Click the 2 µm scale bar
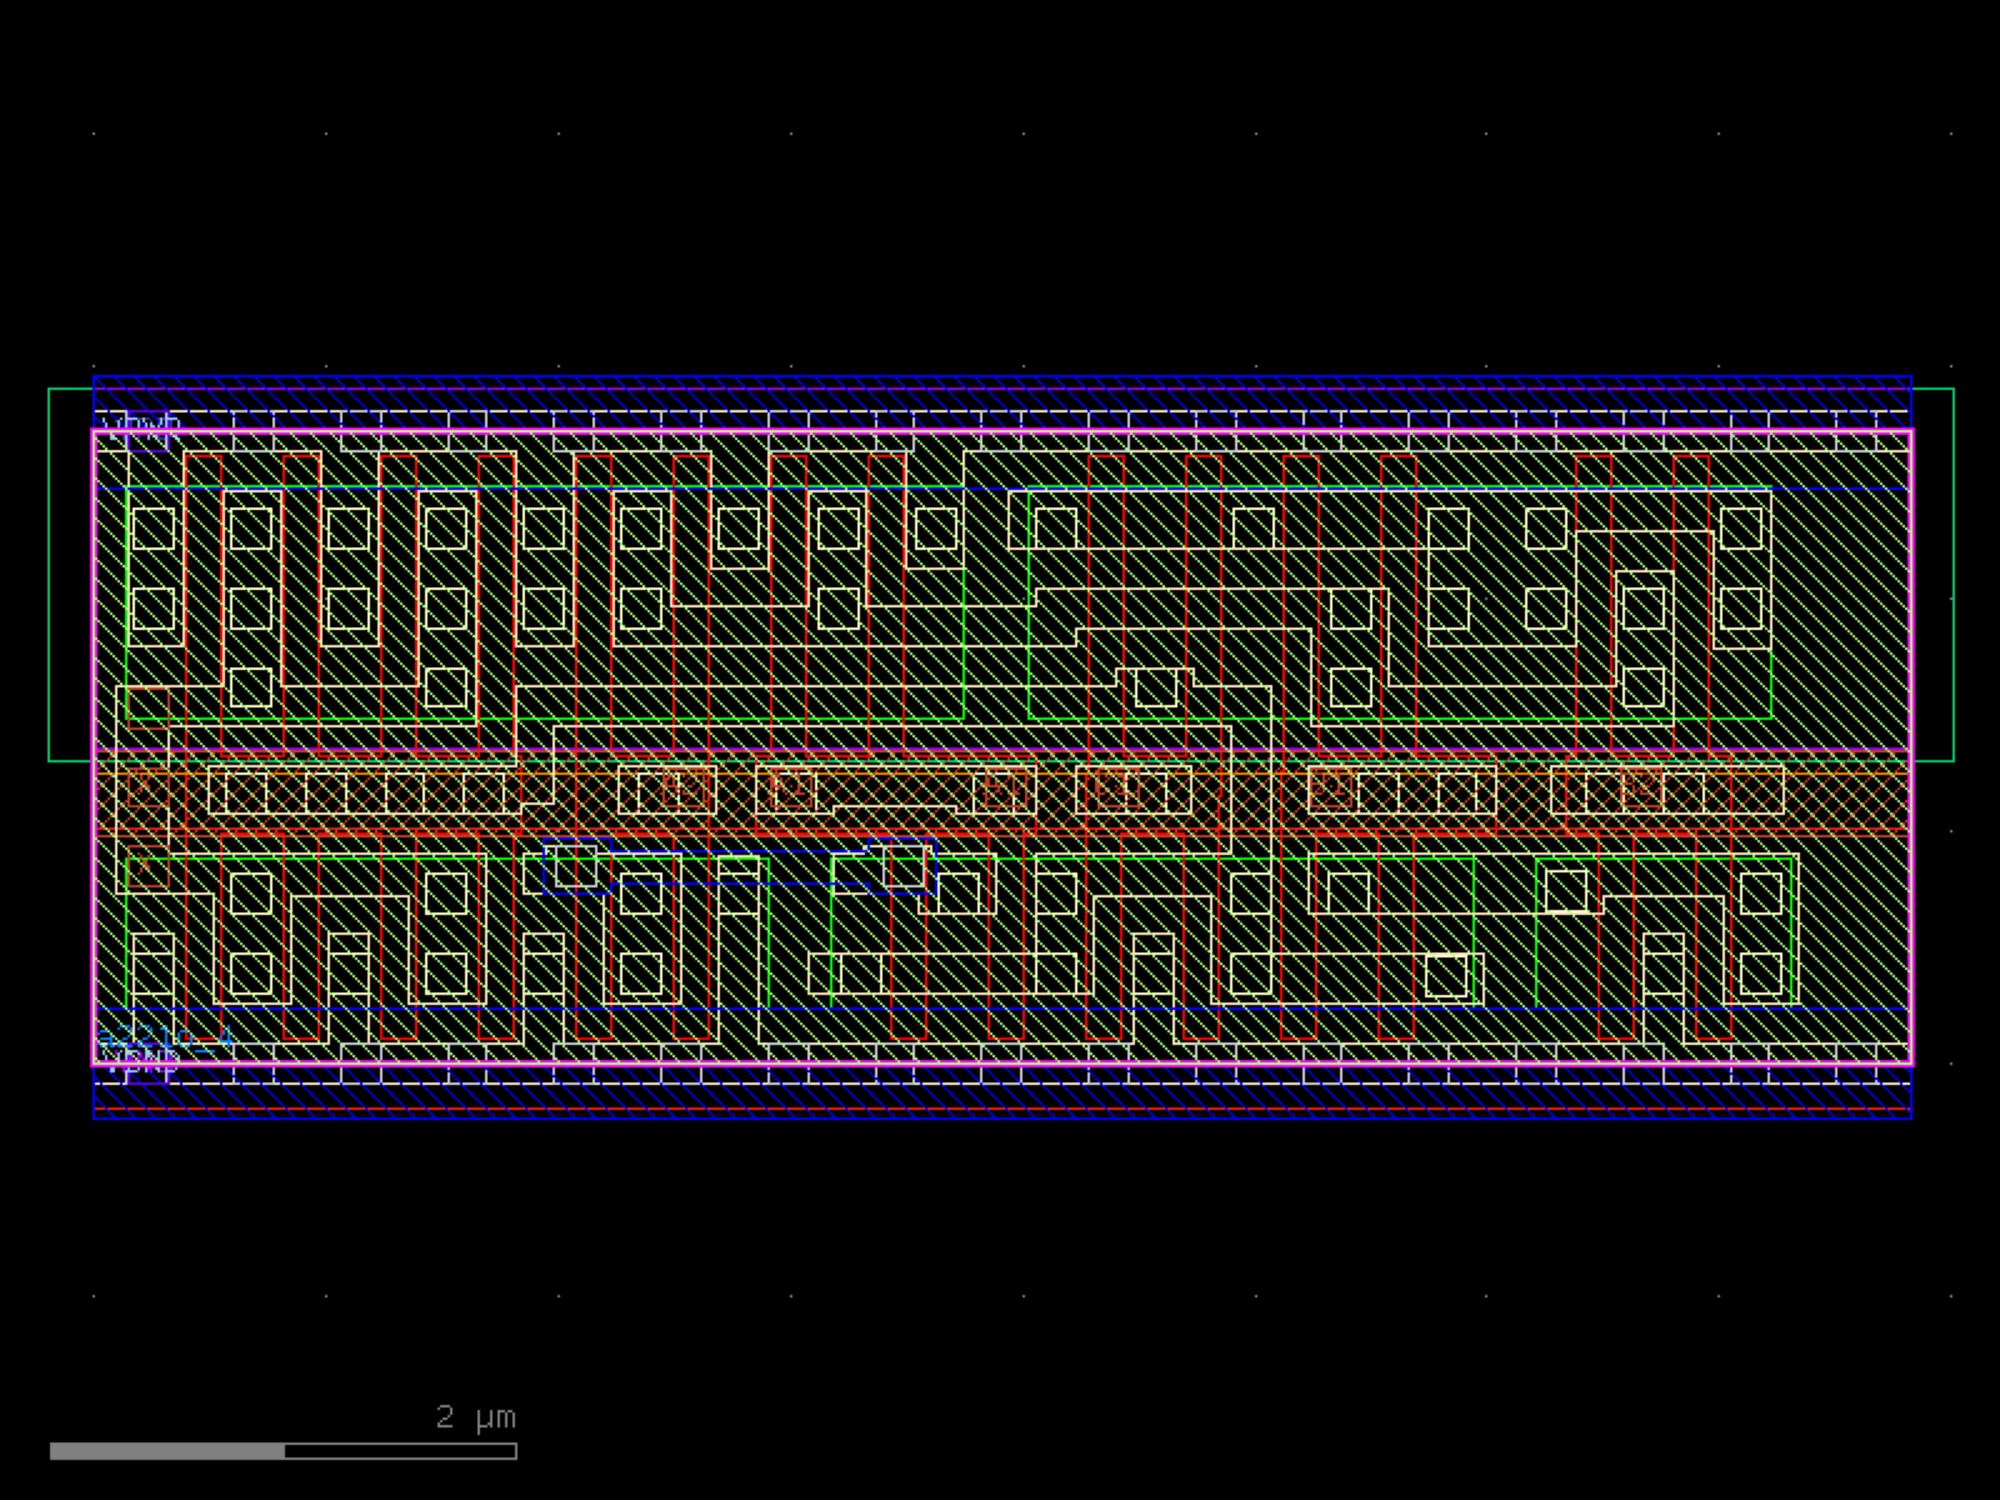This screenshot has width=2000, height=1500. (x=283, y=1450)
